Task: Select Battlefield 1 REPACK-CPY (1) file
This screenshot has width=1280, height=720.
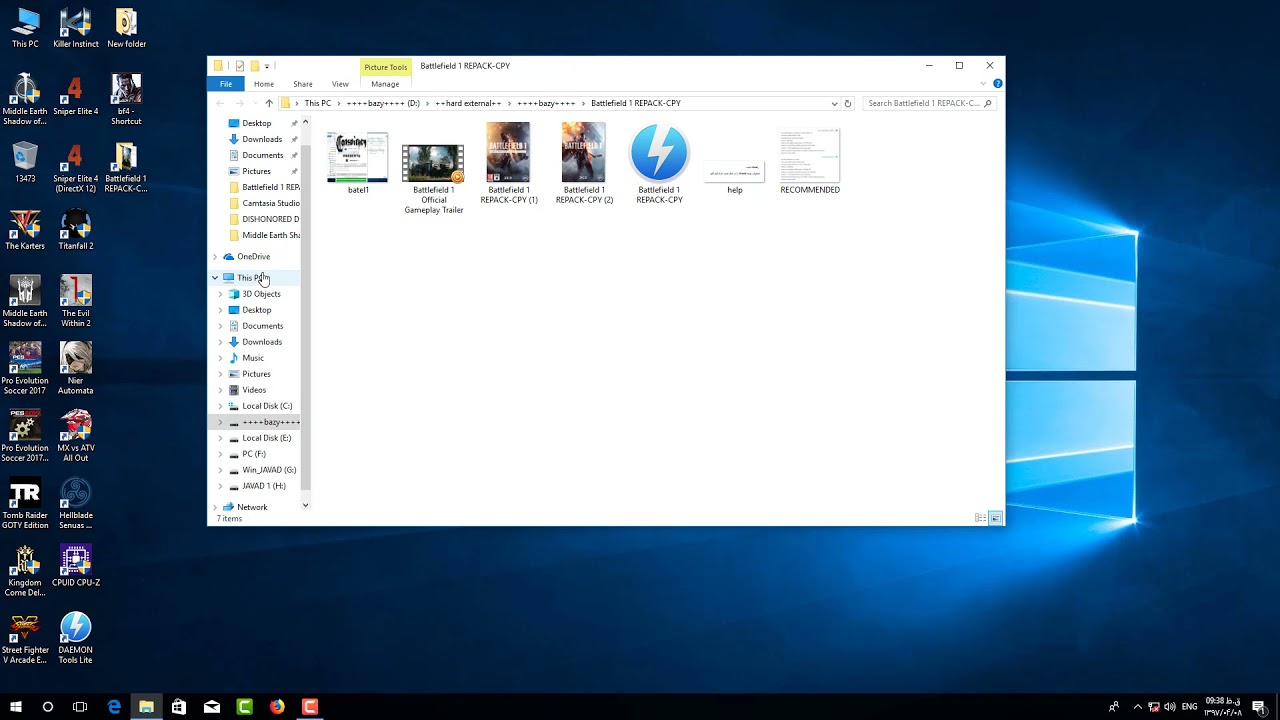Action: (x=508, y=163)
